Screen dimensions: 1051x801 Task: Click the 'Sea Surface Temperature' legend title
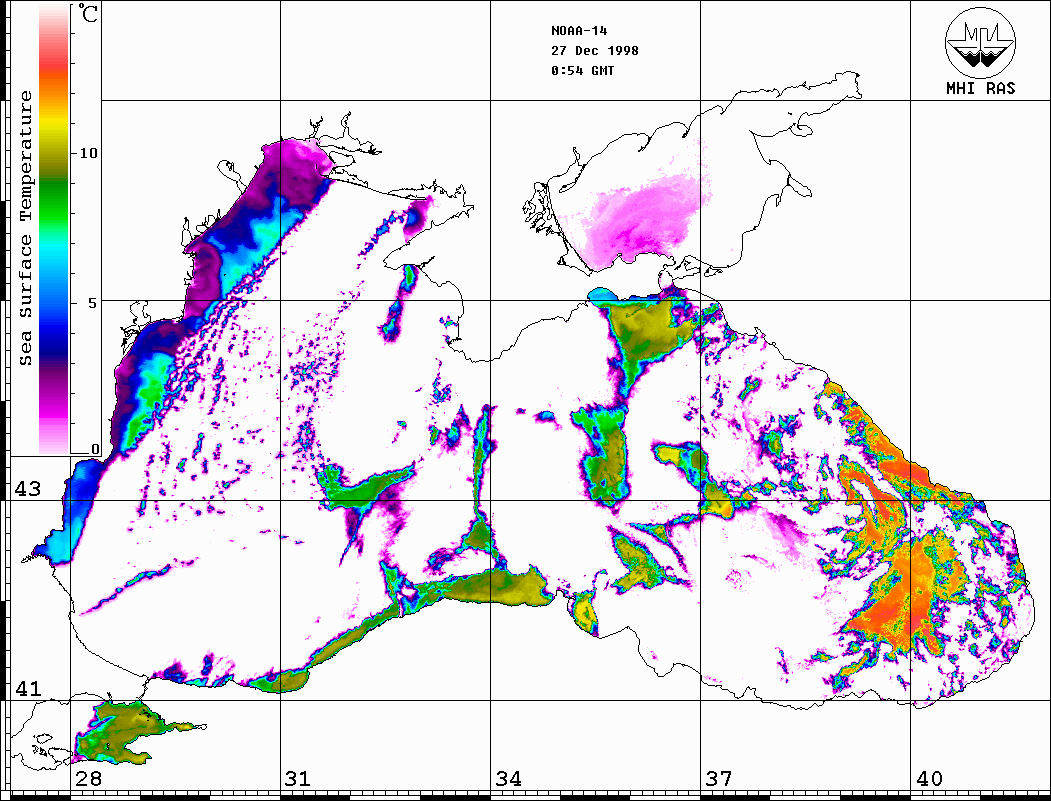point(25,228)
